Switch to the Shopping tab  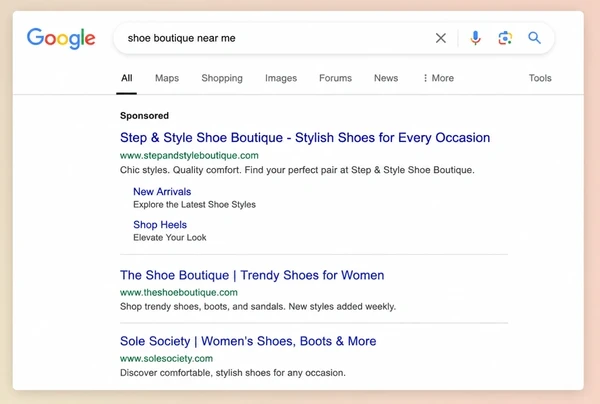tap(222, 78)
